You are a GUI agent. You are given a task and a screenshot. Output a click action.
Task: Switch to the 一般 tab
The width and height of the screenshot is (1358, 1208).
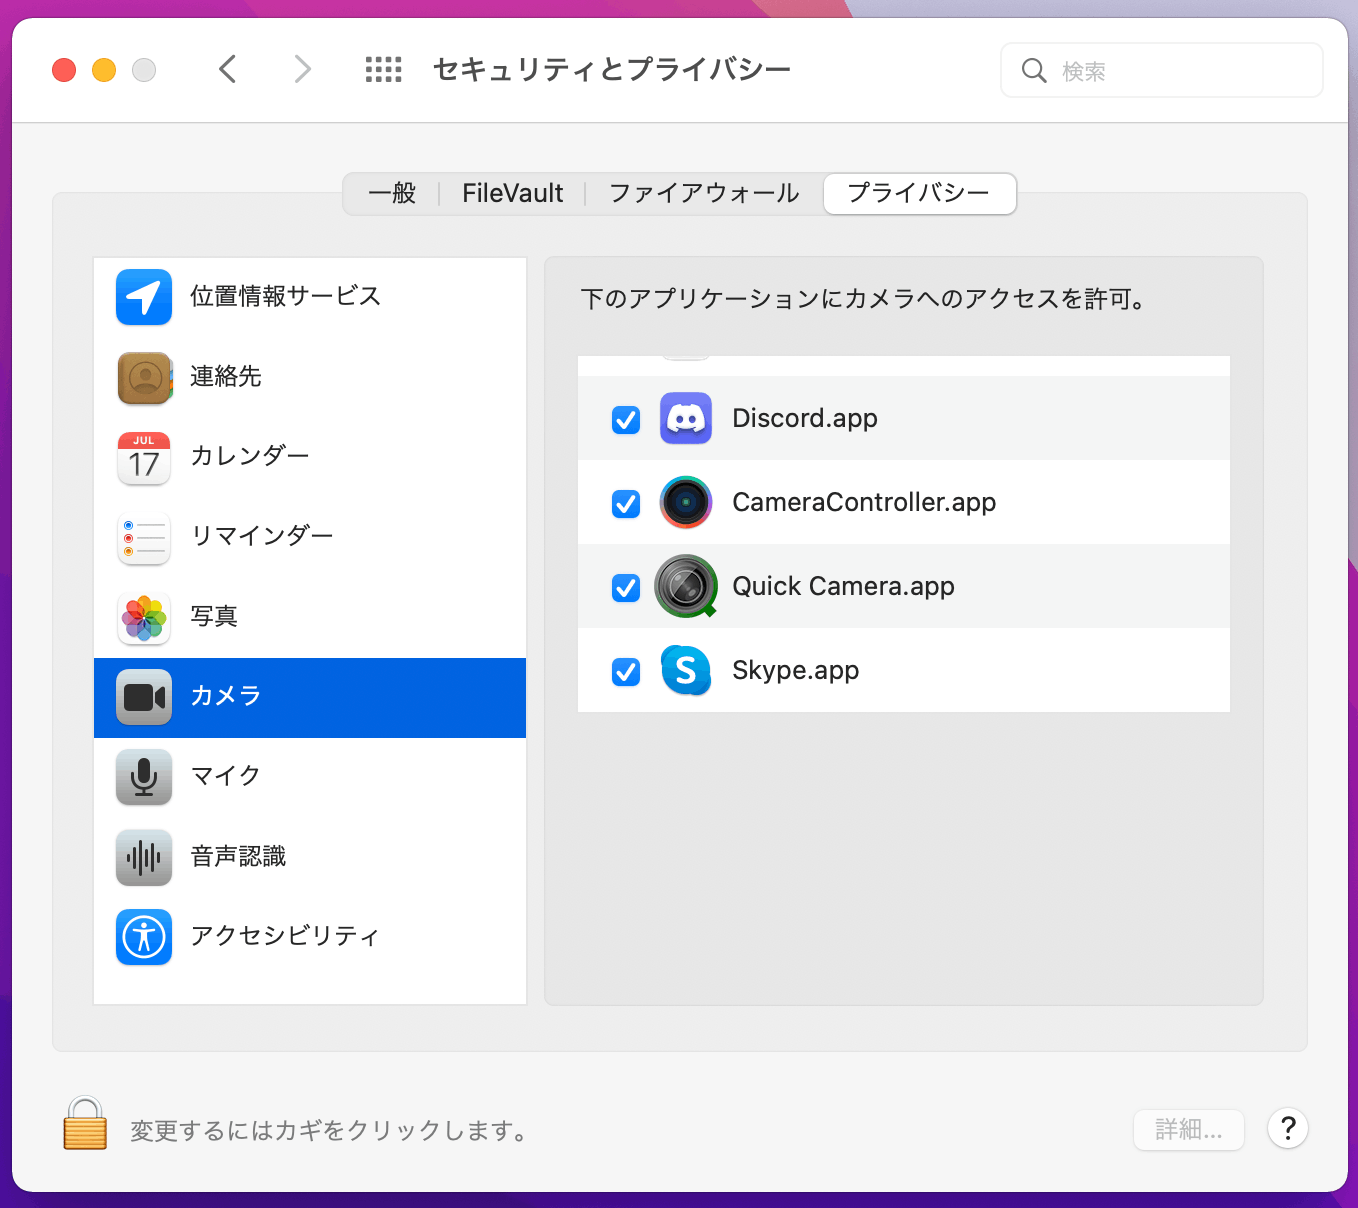tap(392, 193)
